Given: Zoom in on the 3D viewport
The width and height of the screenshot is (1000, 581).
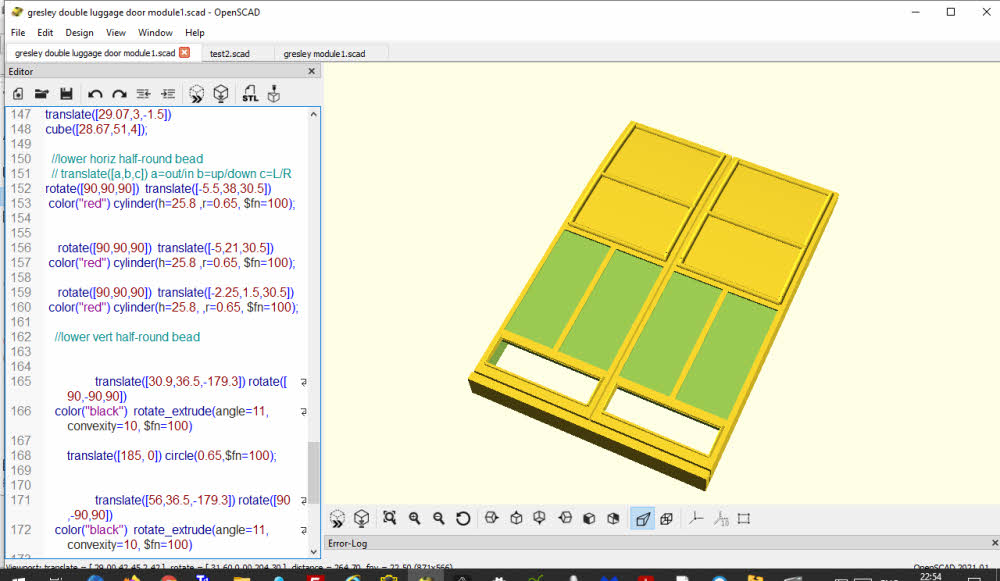Looking at the screenshot, I should click(x=414, y=518).
